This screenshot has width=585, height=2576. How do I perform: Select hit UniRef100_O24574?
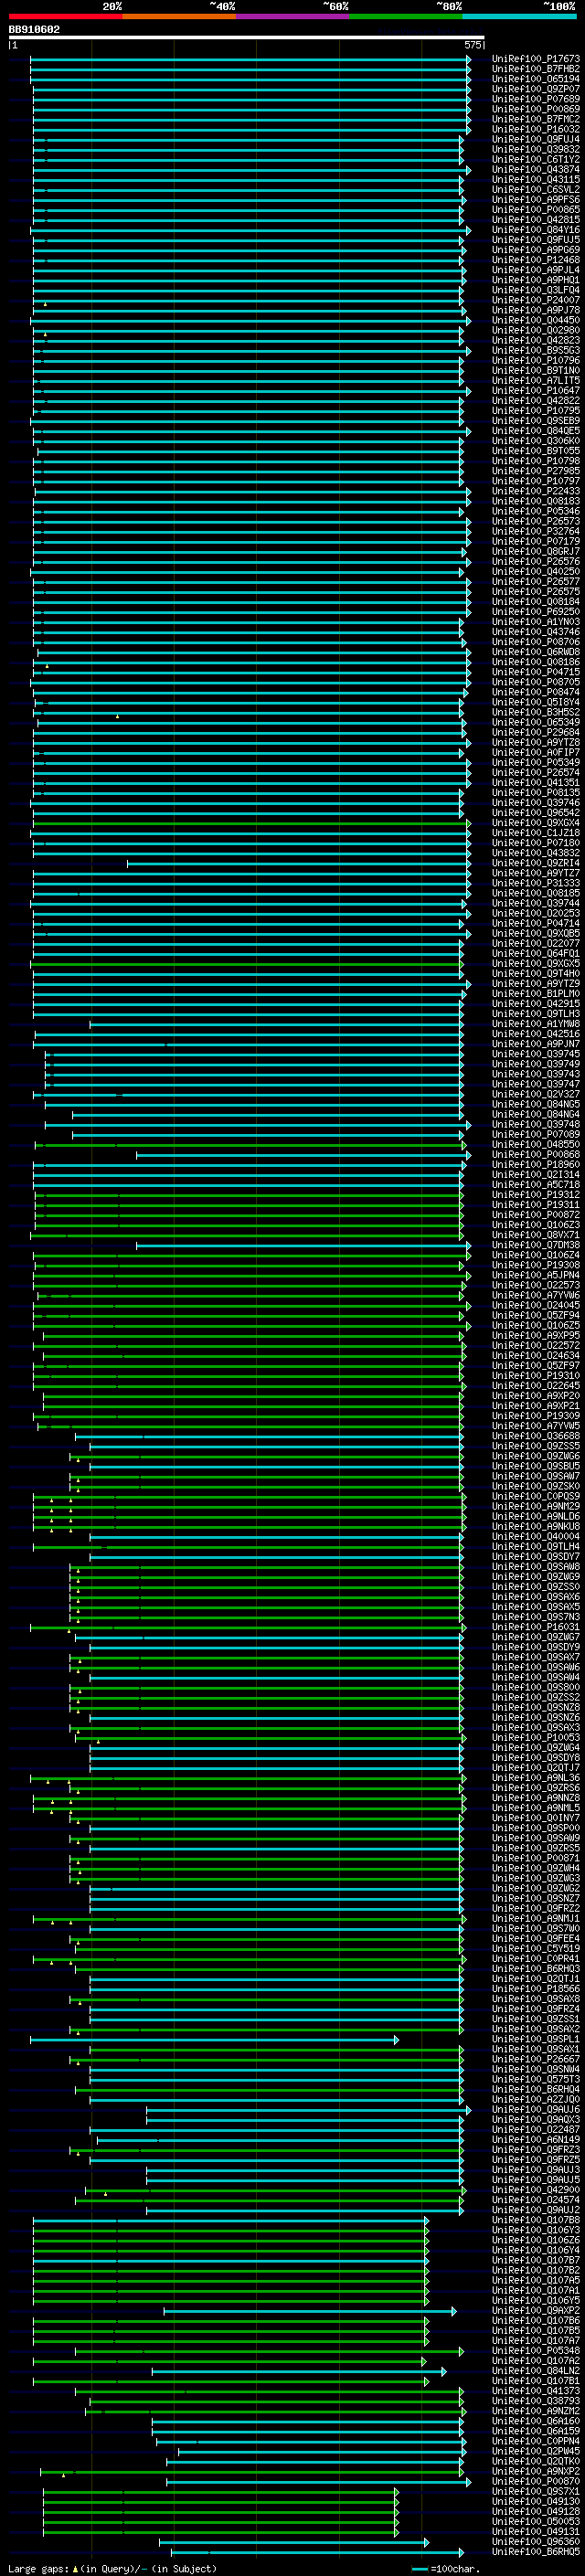point(536,2199)
